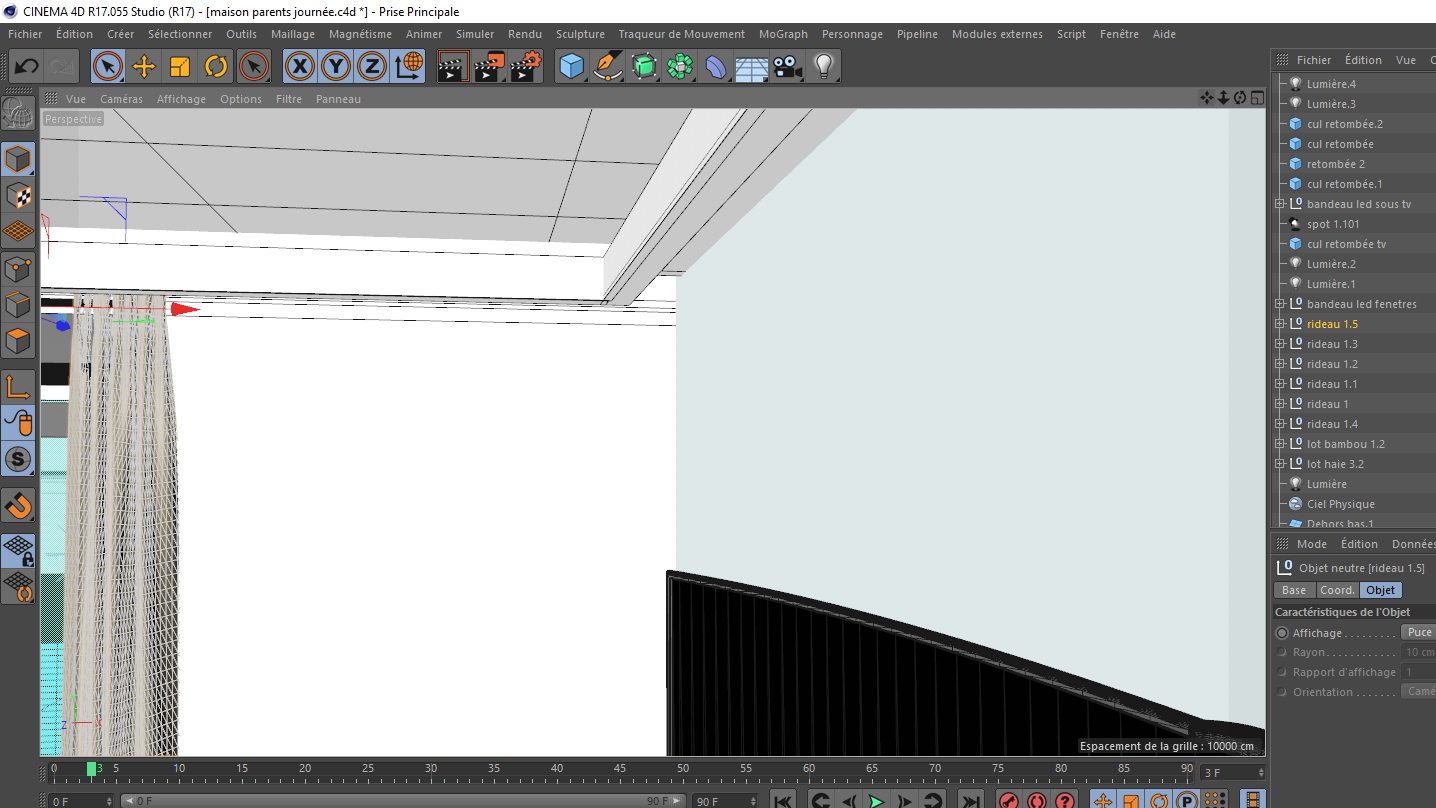Image resolution: width=1436 pixels, height=808 pixels.
Task: Open the viewport Caméras menu
Action: pos(121,99)
